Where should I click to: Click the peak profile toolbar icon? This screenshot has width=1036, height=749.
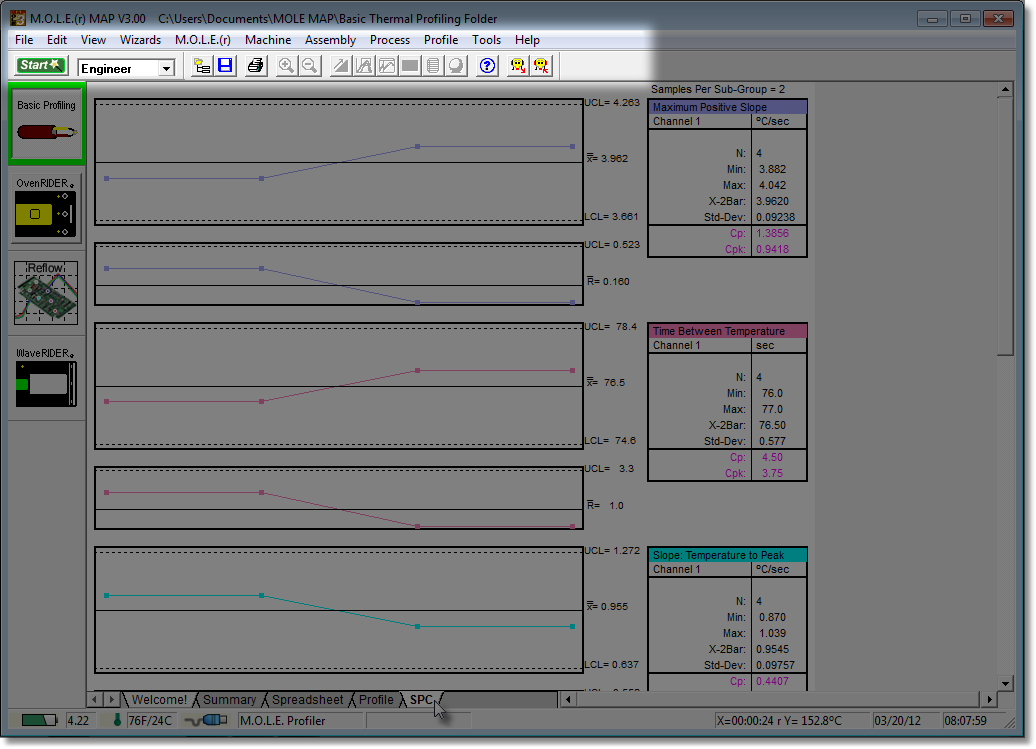(x=363, y=66)
